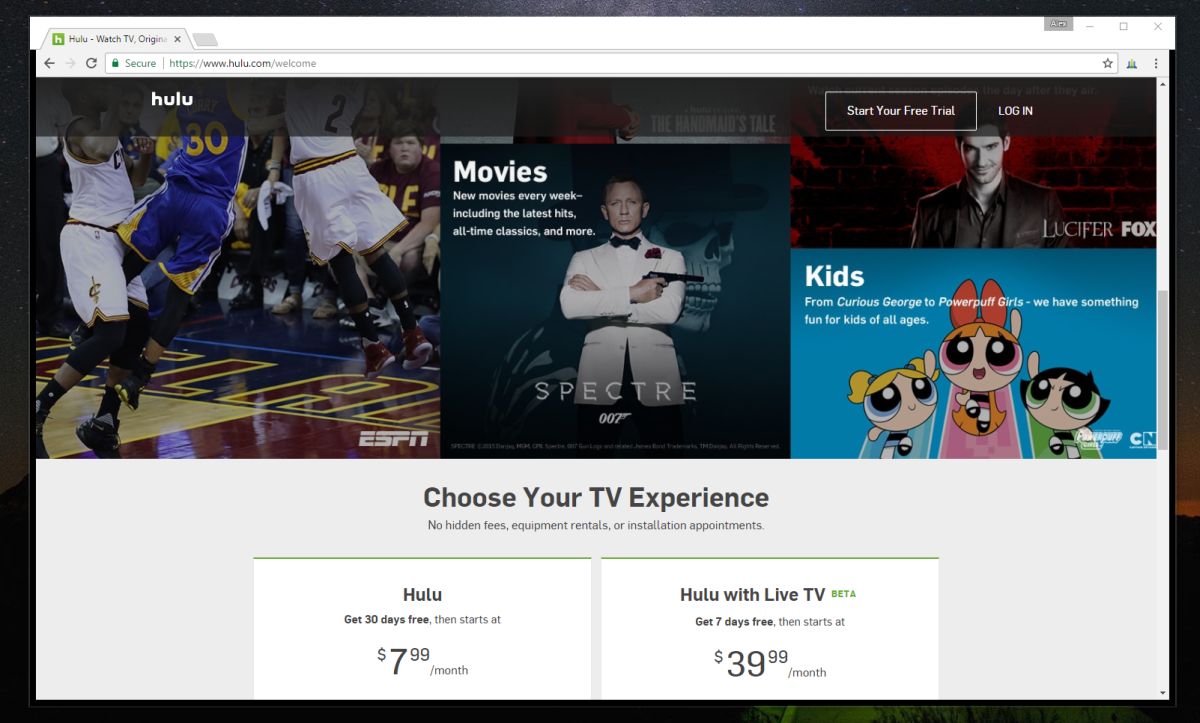Open the Kids Powerpuff Girls tile
1200x723 pixels.
pos(973,354)
